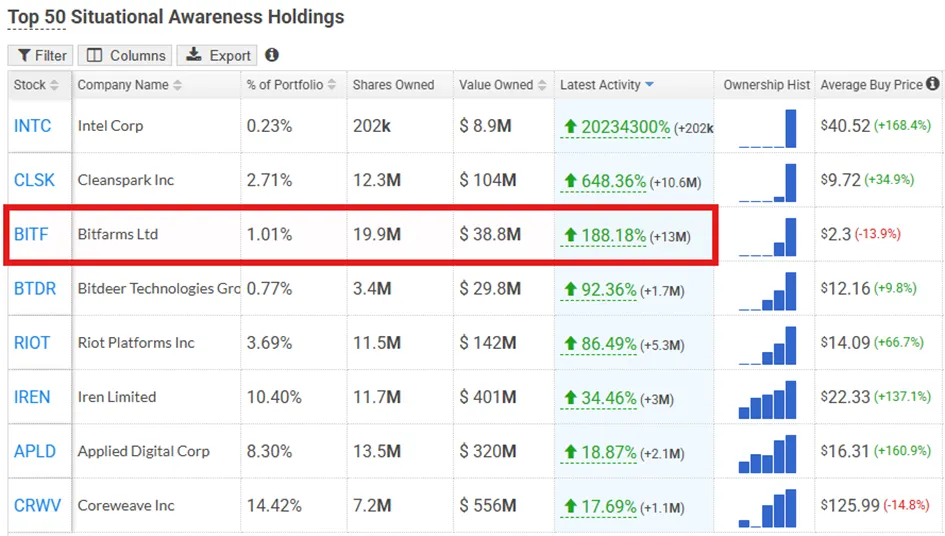The width and height of the screenshot is (945, 536).
Task: Open the Columns chooser button
Action: point(125,55)
